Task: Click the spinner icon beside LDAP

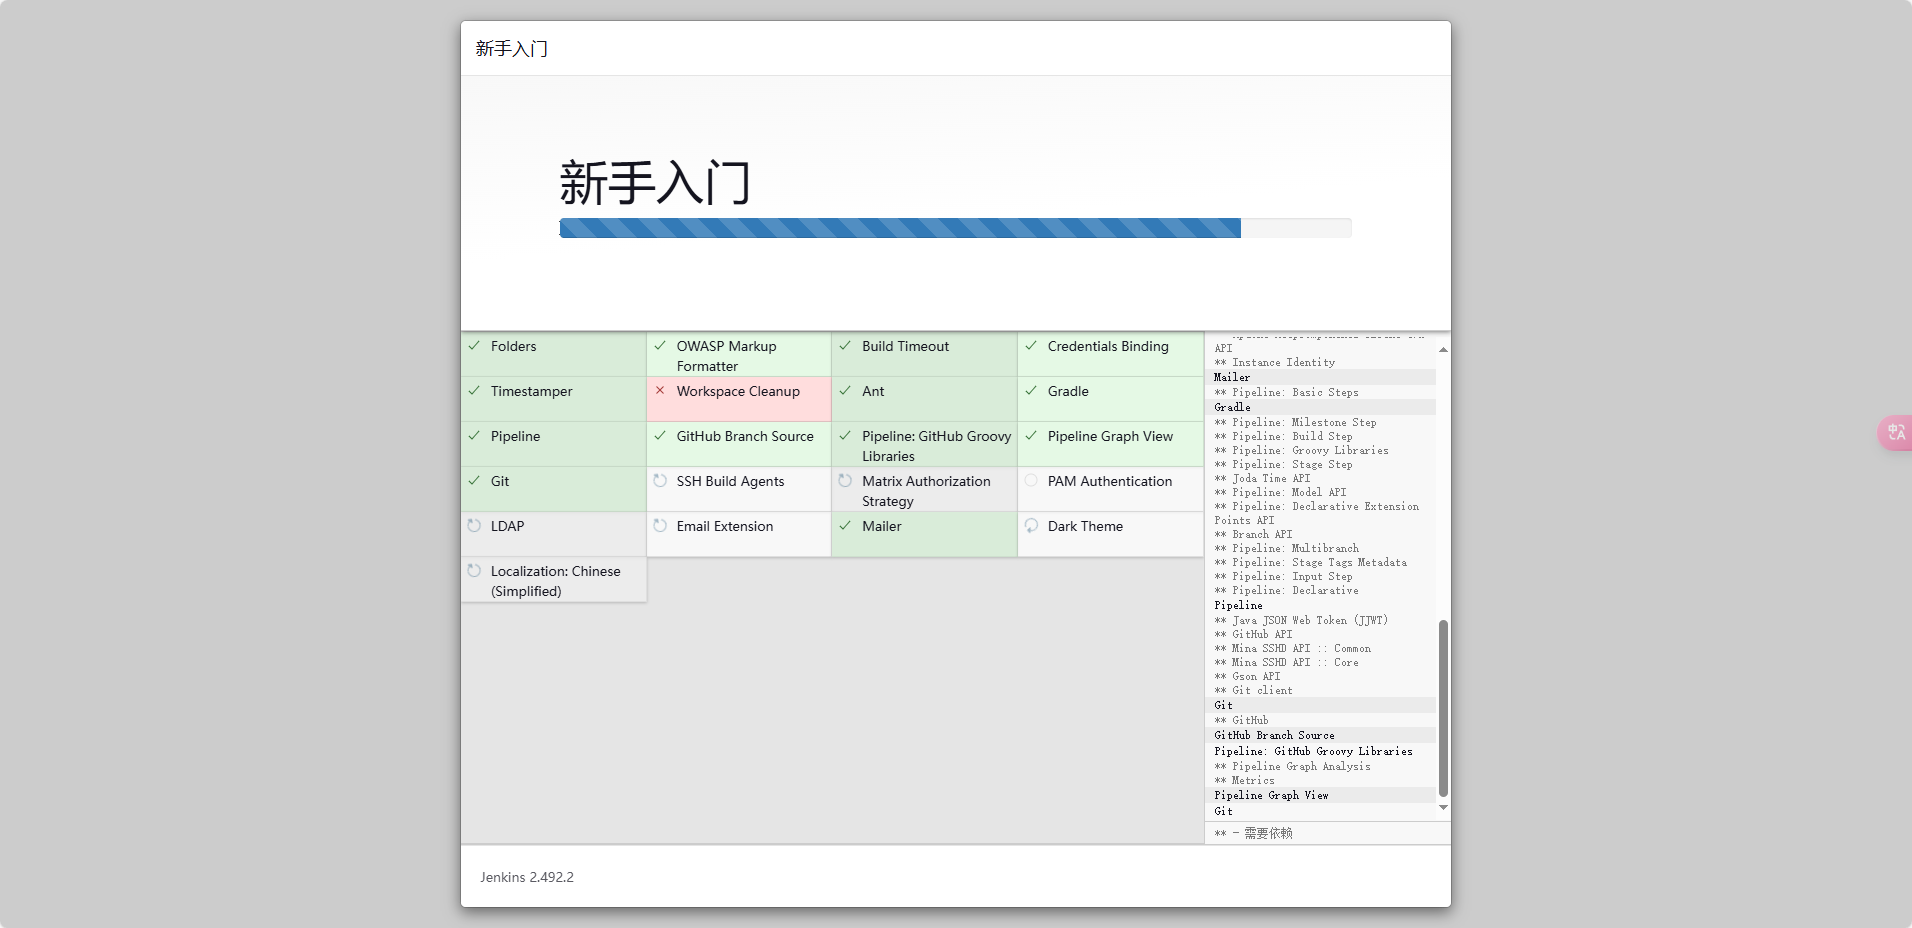Action: click(x=474, y=526)
